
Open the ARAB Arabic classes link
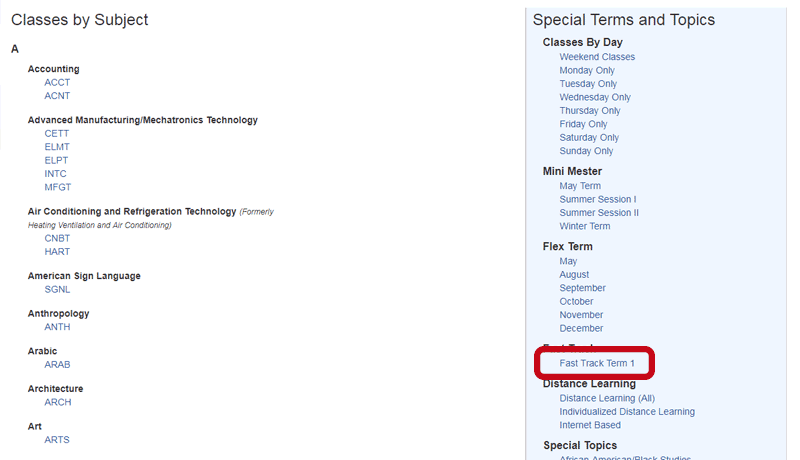(x=57, y=365)
